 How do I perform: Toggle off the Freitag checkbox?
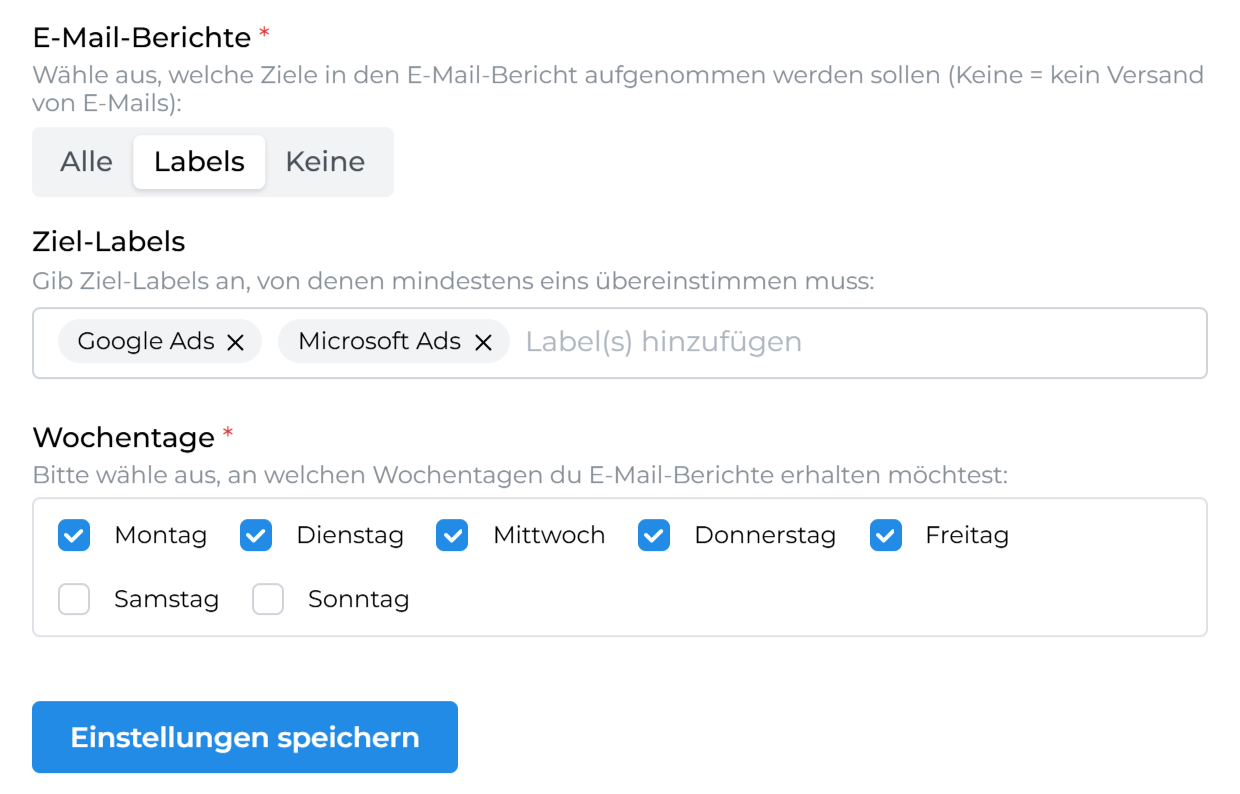886,536
